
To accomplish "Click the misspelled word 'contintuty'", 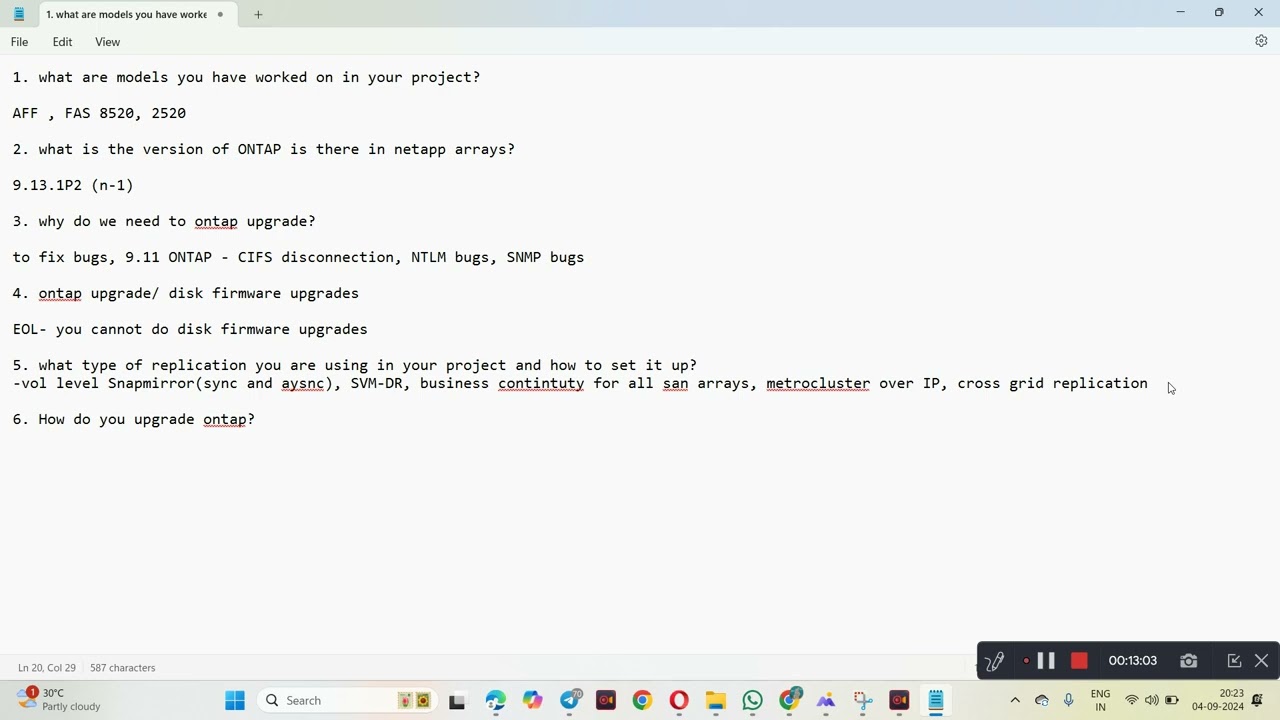I will [541, 383].
